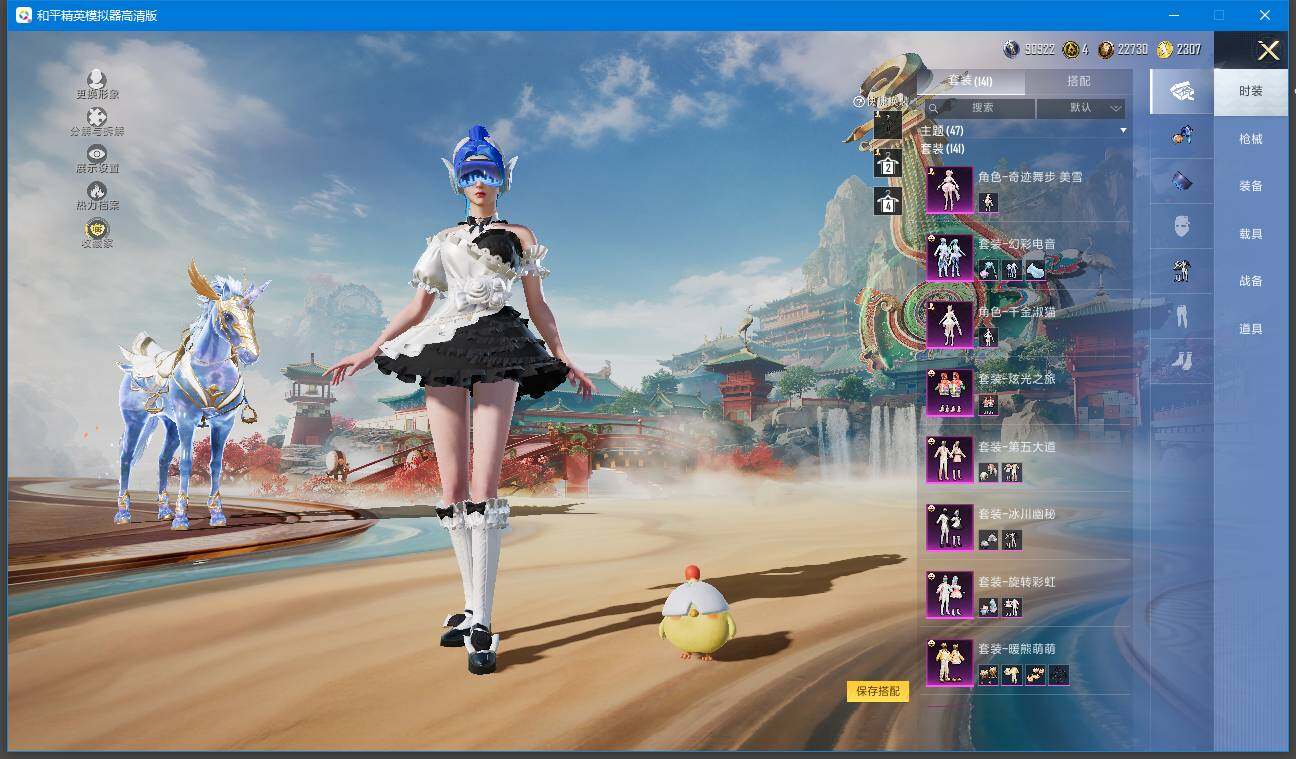Select the 角色-奇迹舞步 美雪 thumbnail
1296x759 pixels.
click(950, 190)
